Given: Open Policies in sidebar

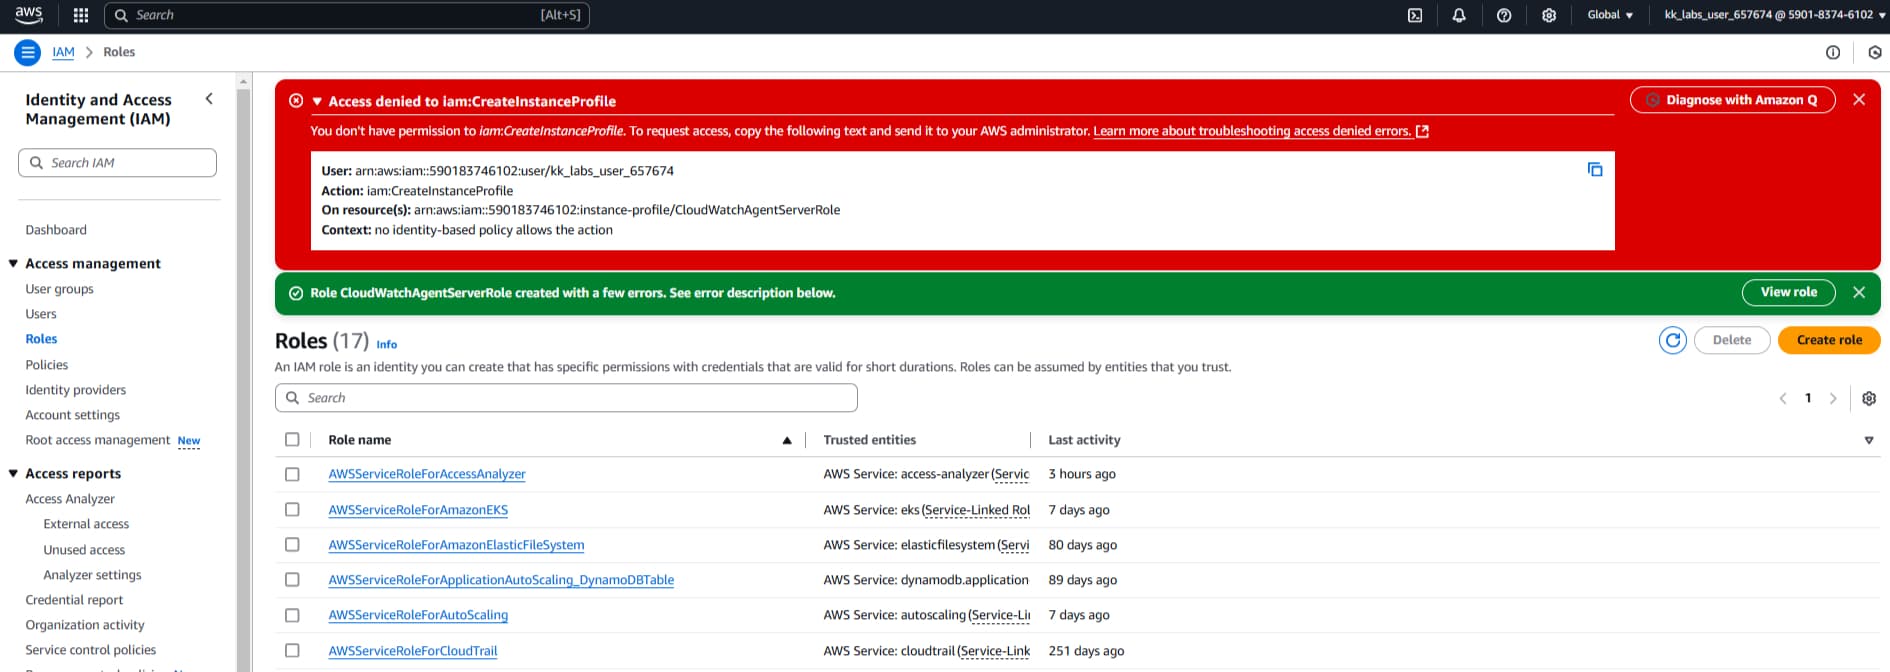Looking at the screenshot, I should point(47,365).
